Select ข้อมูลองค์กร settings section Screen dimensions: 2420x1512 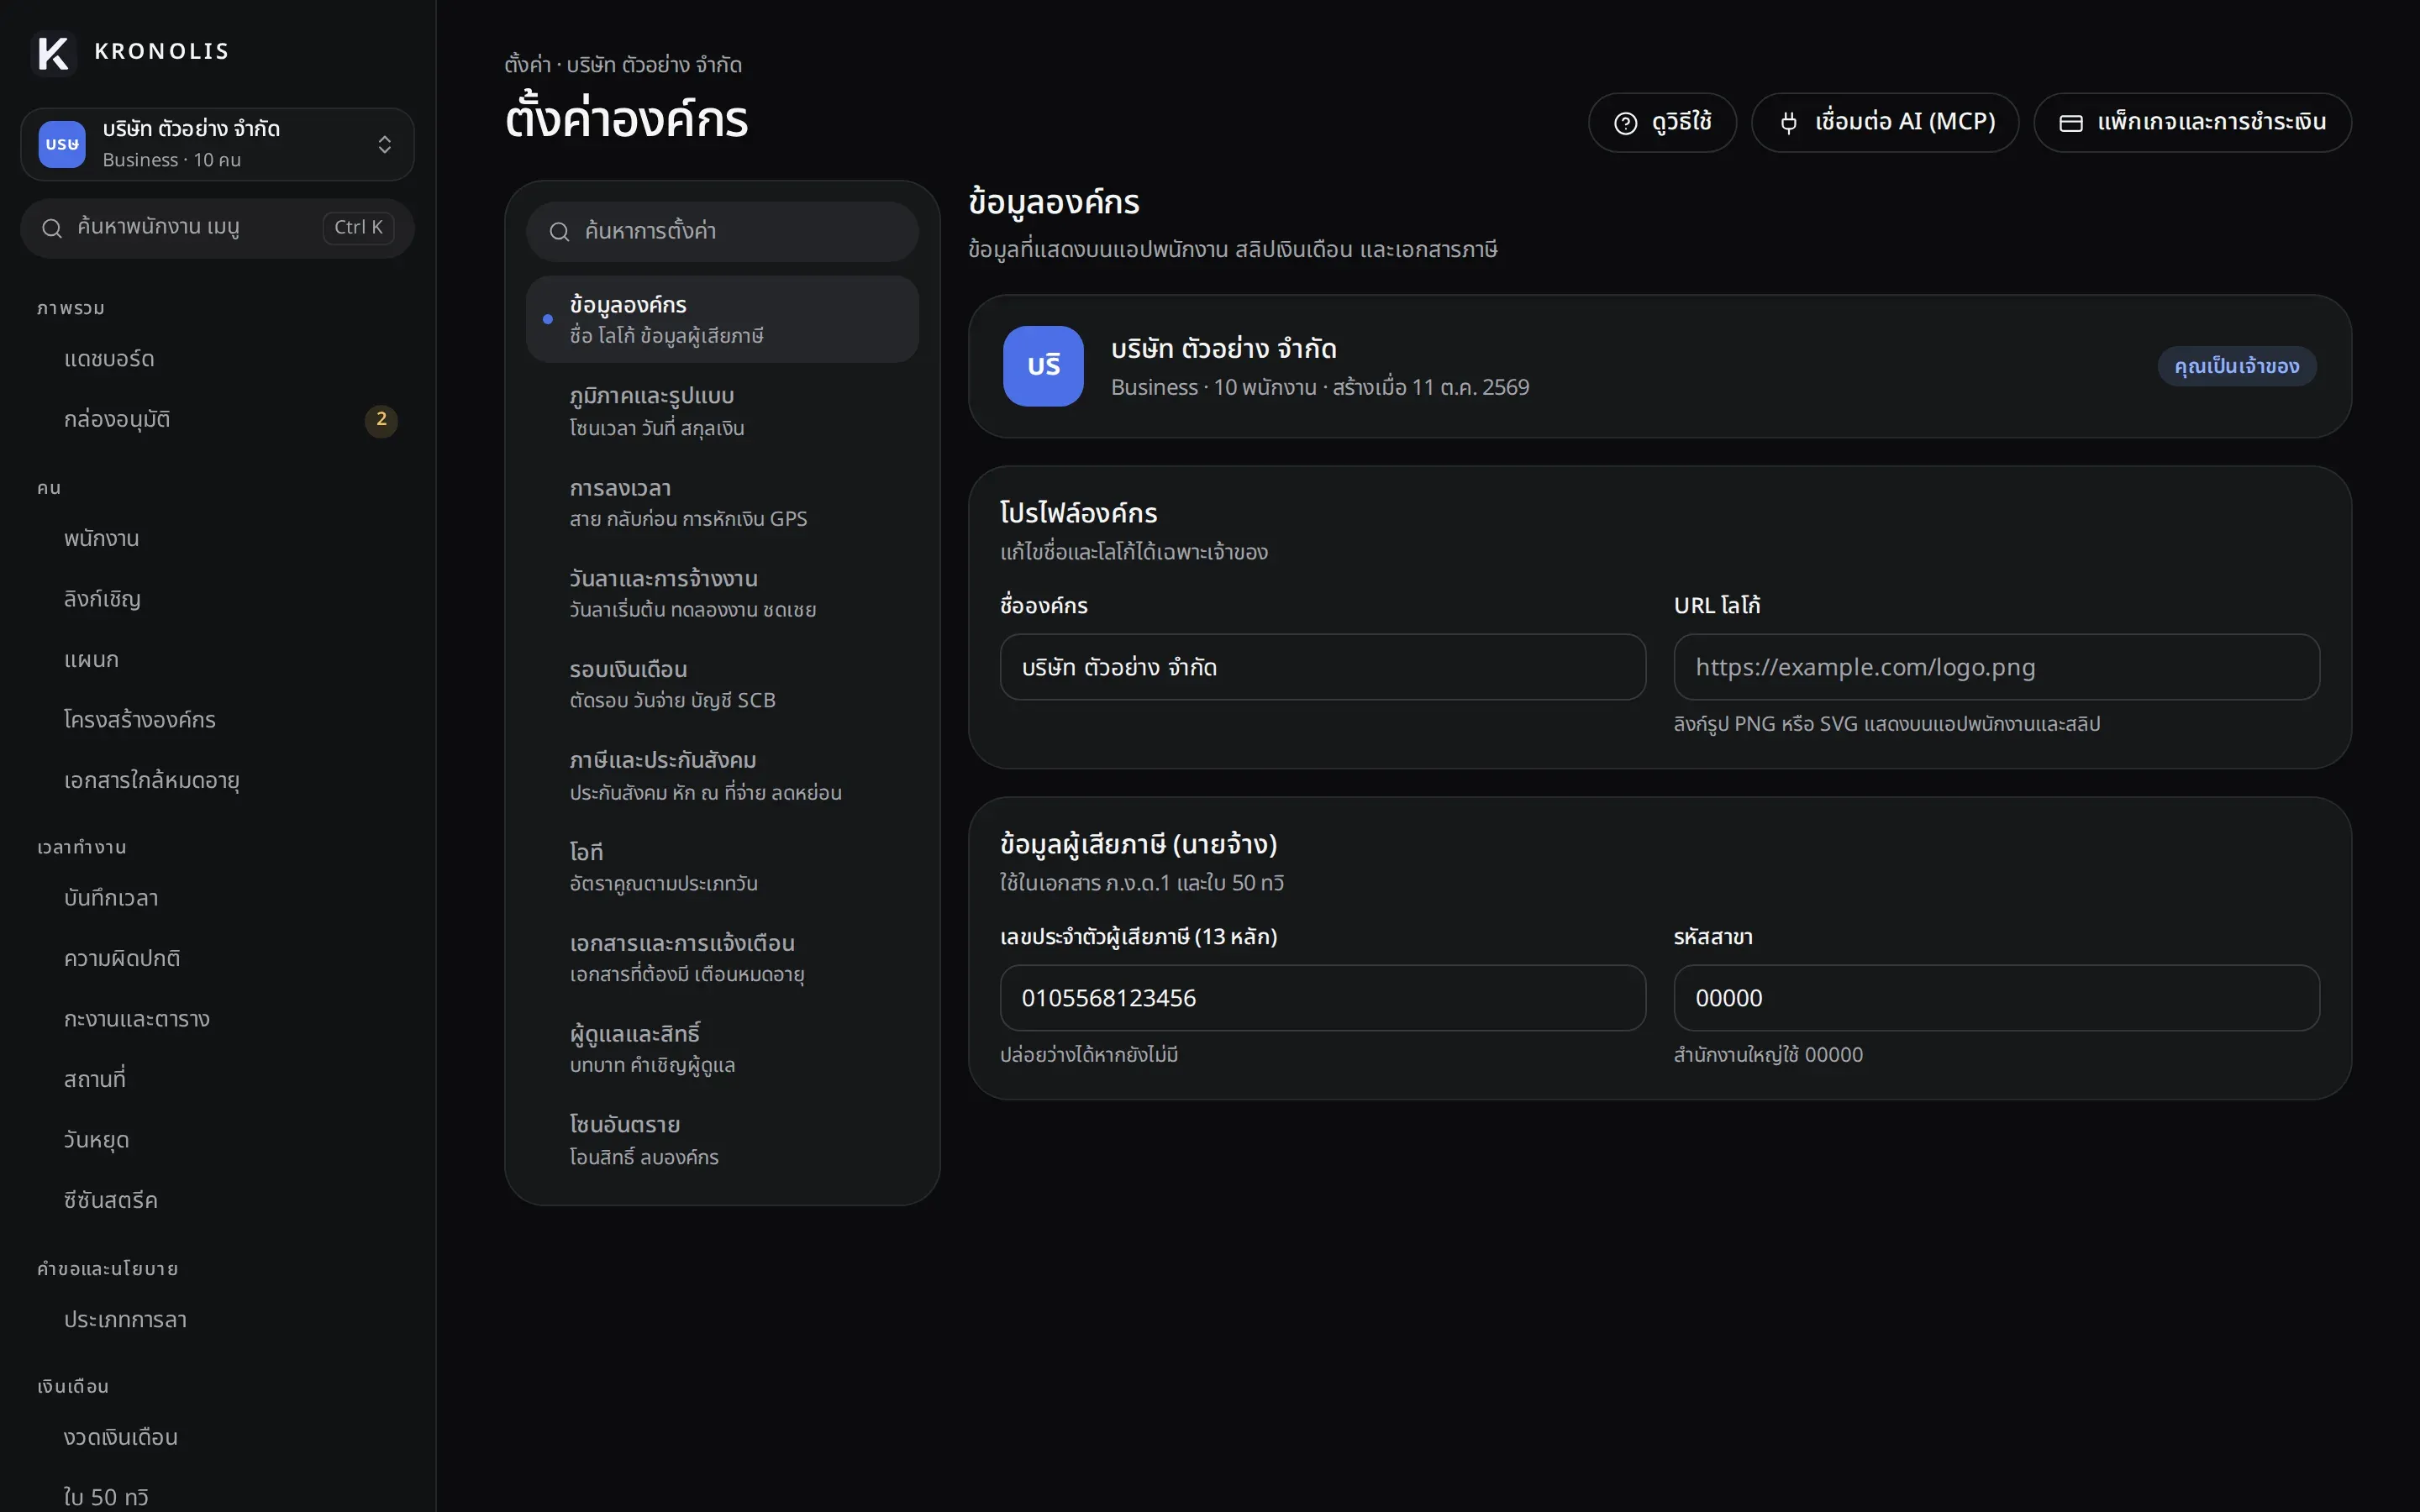(x=722, y=319)
